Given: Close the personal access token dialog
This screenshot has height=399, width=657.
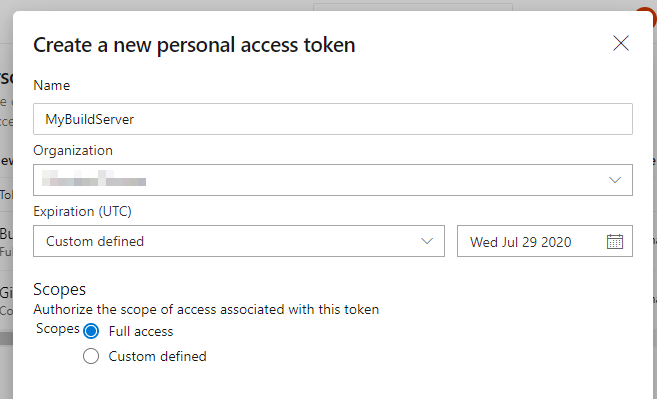Looking at the screenshot, I should [621, 43].
